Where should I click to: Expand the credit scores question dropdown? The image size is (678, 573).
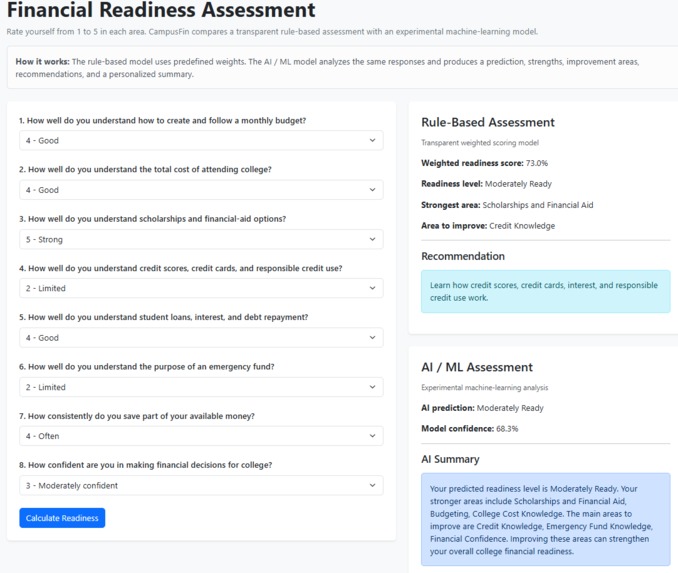pyautogui.click(x=201, y=288)
